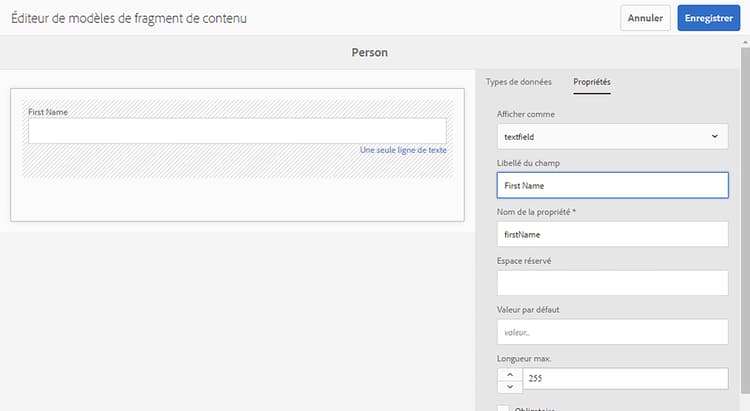Select the Propriétés tab
This screenshot has height=411, width=750.
[x=592, y=81]
